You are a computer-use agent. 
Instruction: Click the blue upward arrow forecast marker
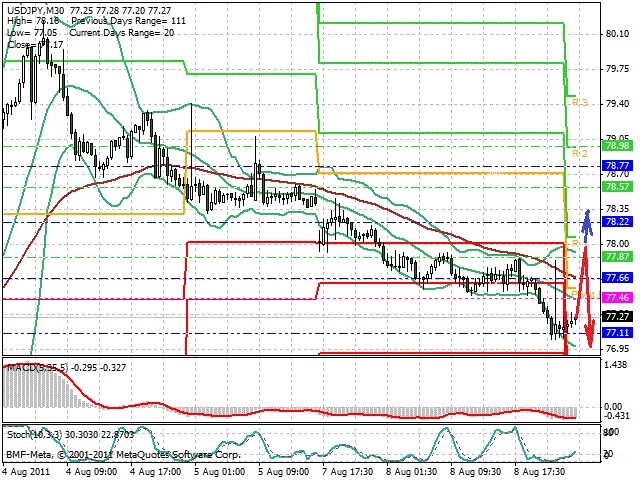(x=587, y=226)
